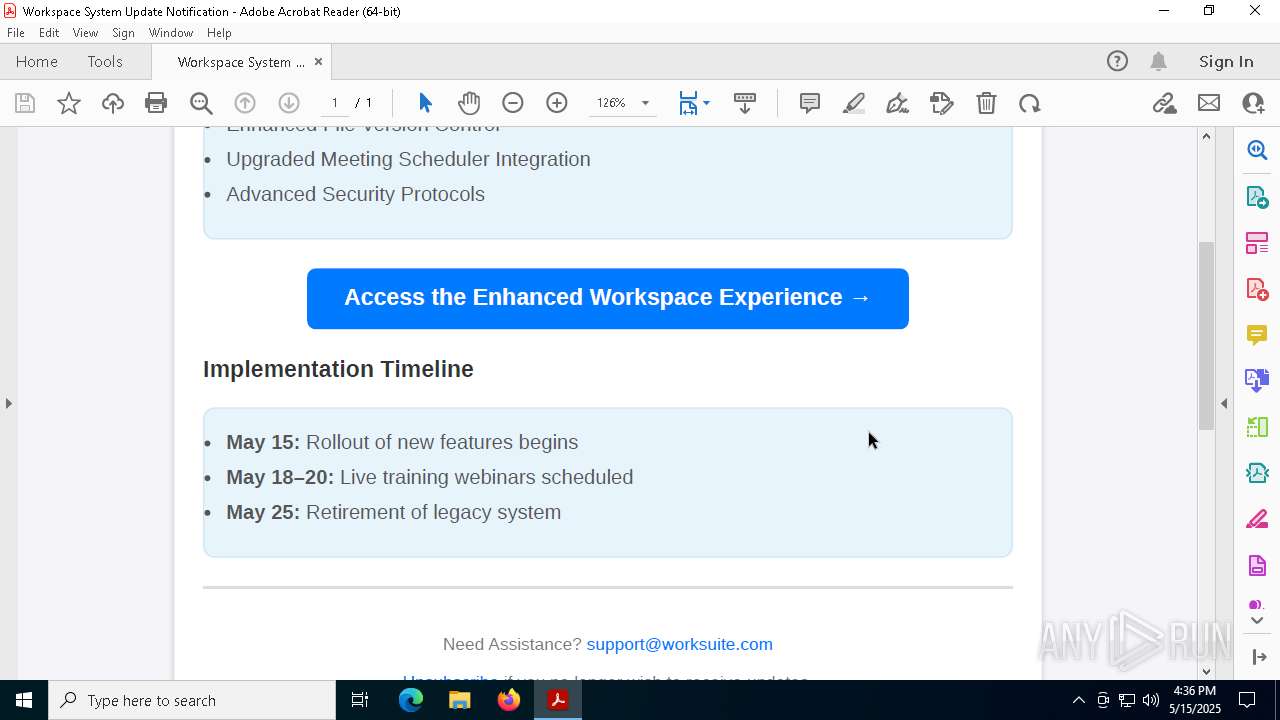Open File Explorer from taskbar

pyautogui.click(x=460, y=700)
